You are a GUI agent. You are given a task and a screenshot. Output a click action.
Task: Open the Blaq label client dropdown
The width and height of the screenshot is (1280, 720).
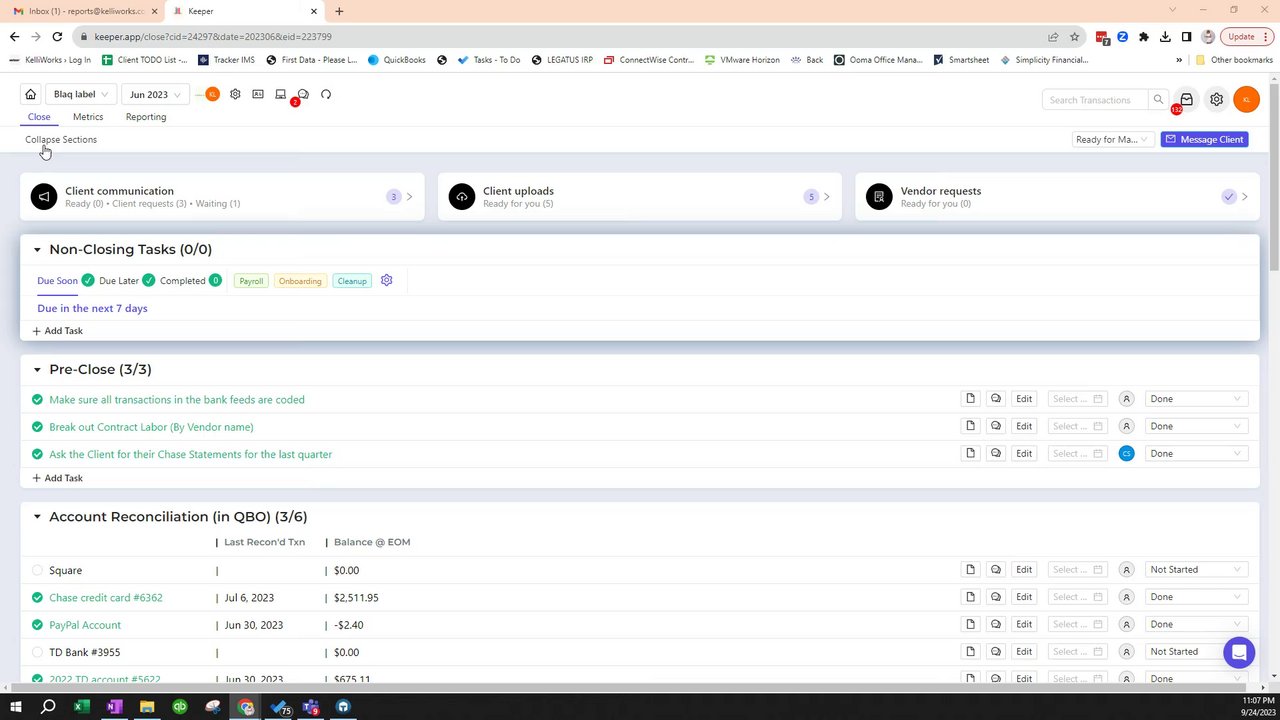pos(81,94)
